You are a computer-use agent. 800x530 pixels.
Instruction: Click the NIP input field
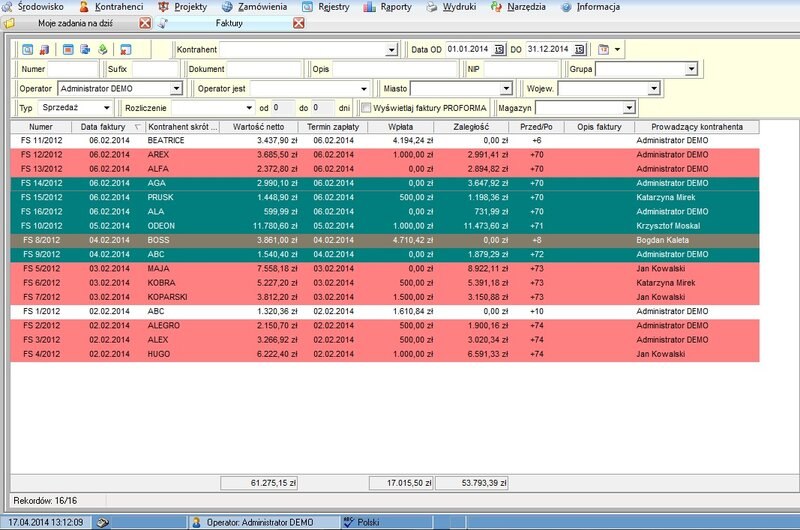click(x=521, y=69)
